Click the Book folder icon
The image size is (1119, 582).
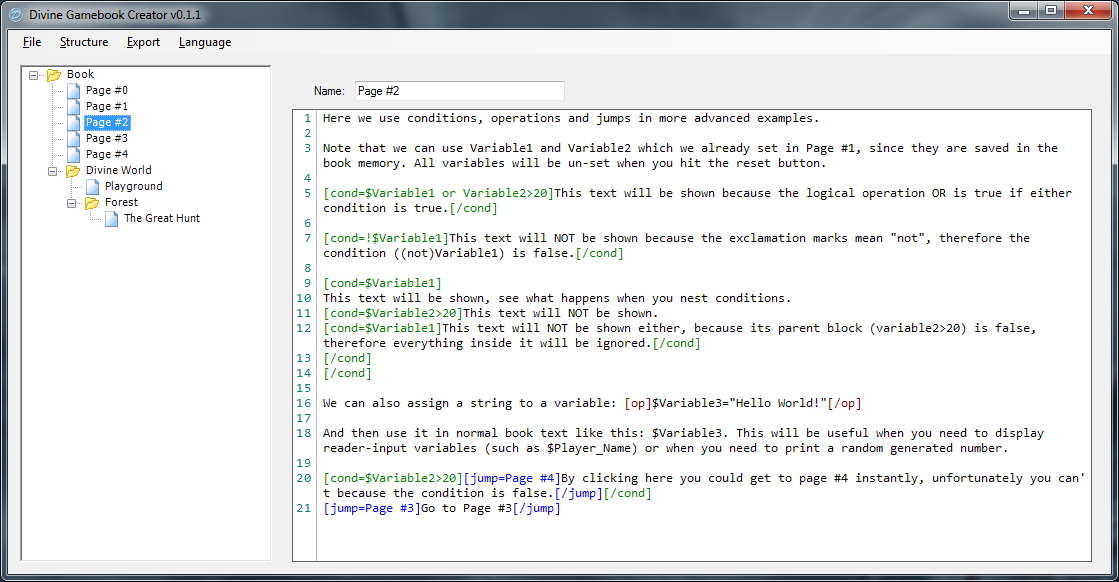click(x=54, y=74)
